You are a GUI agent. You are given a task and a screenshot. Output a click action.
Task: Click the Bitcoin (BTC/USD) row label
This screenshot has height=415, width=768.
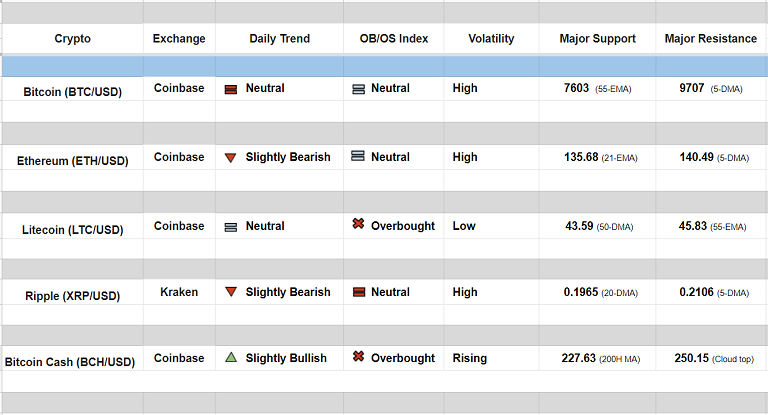pyautogui.click(x=72, y=92)
